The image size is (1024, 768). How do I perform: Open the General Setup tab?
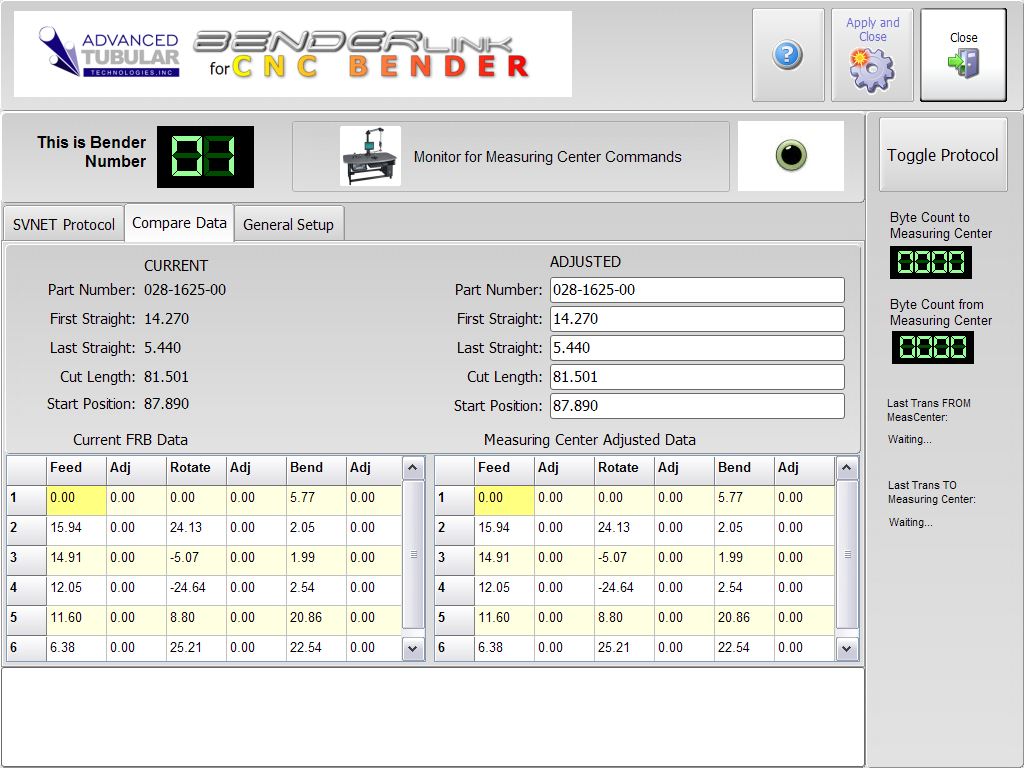(x=288, y=225)
